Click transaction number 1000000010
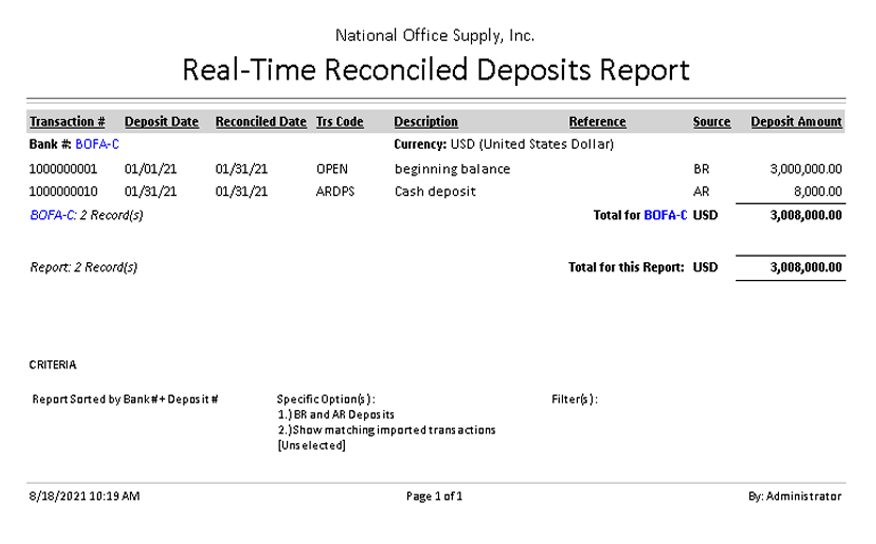 tap(63, 191)
